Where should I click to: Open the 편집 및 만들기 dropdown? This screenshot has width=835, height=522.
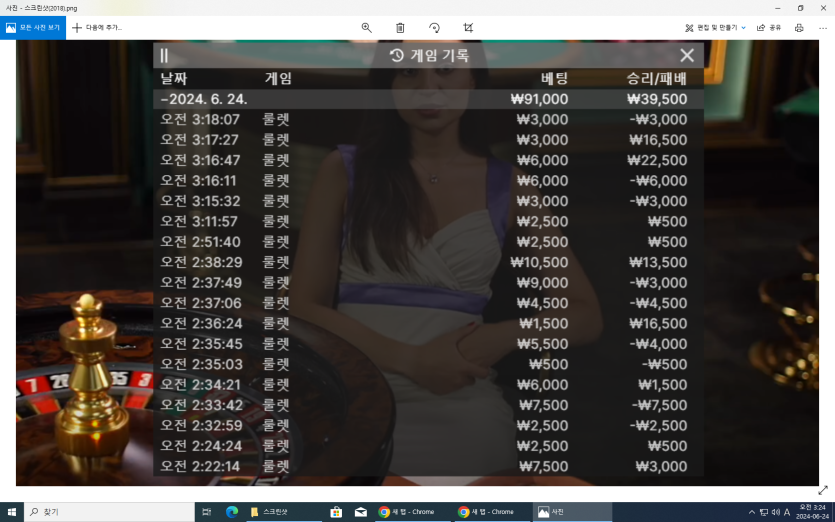click(715, 28)
